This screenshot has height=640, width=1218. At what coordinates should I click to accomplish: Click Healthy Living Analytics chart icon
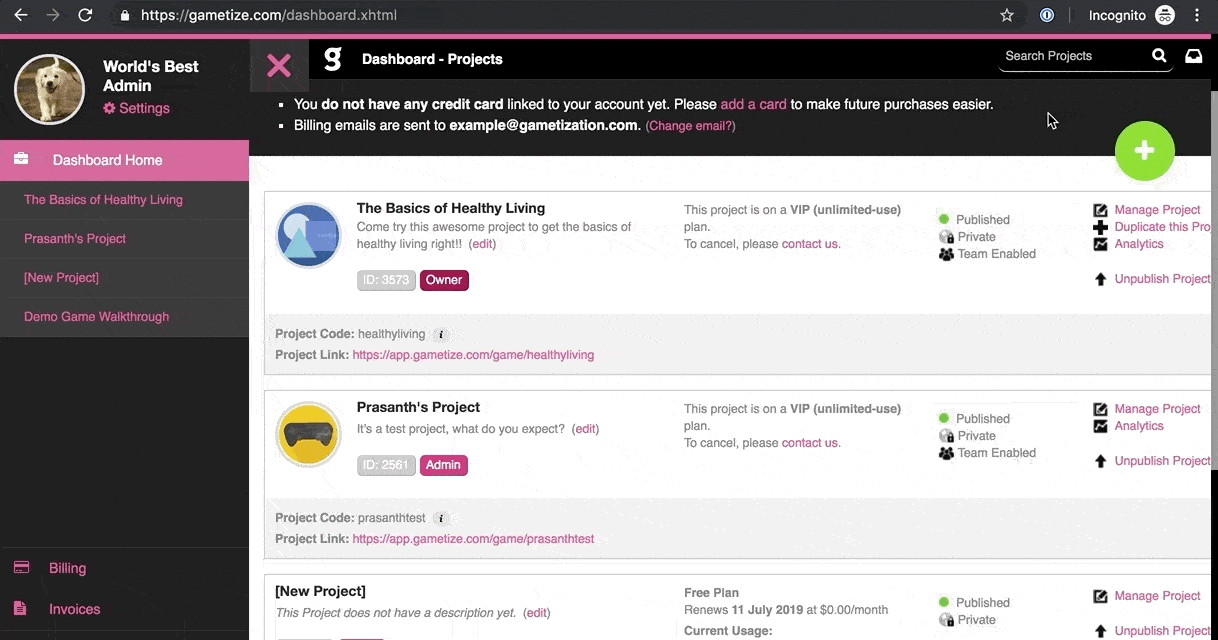(x=1100, y=244)
